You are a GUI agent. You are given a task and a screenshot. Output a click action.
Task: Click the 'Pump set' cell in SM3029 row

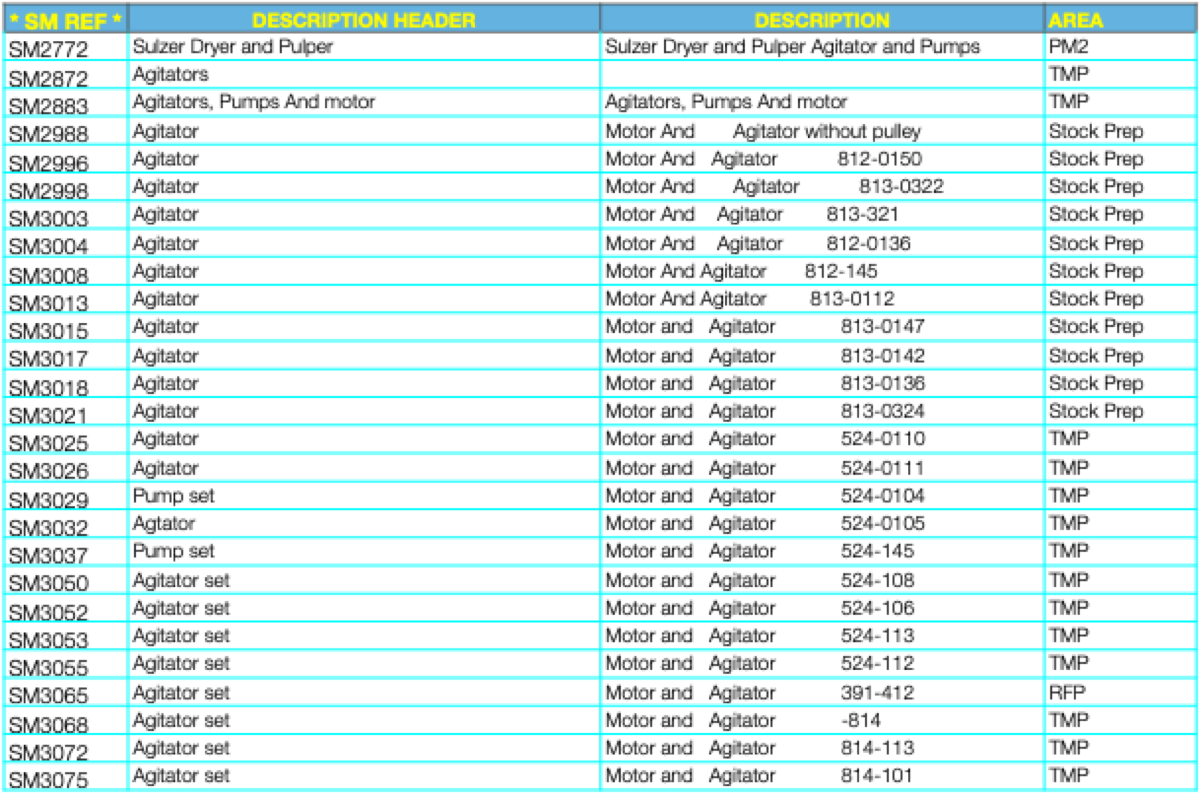point(364,495)
